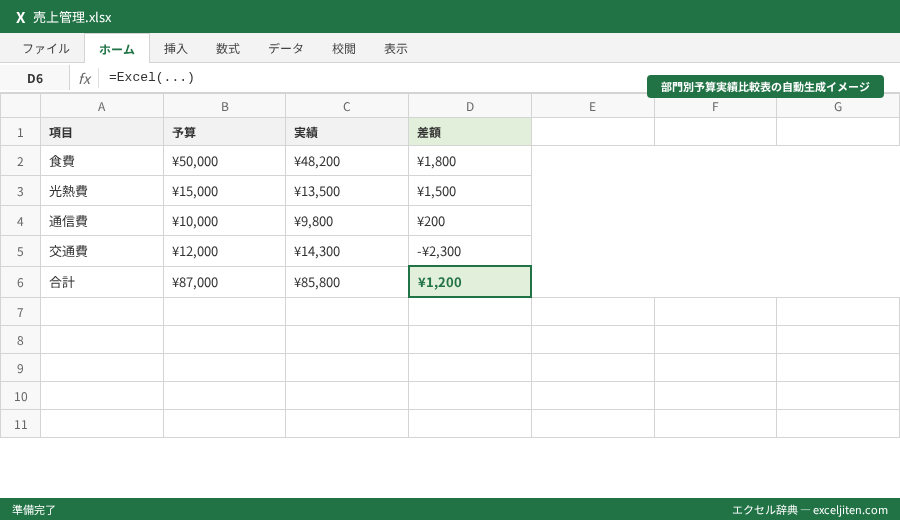Click the name box showing D6
Viewport: 900px width, 520px height.
click(x=35, y=78)
